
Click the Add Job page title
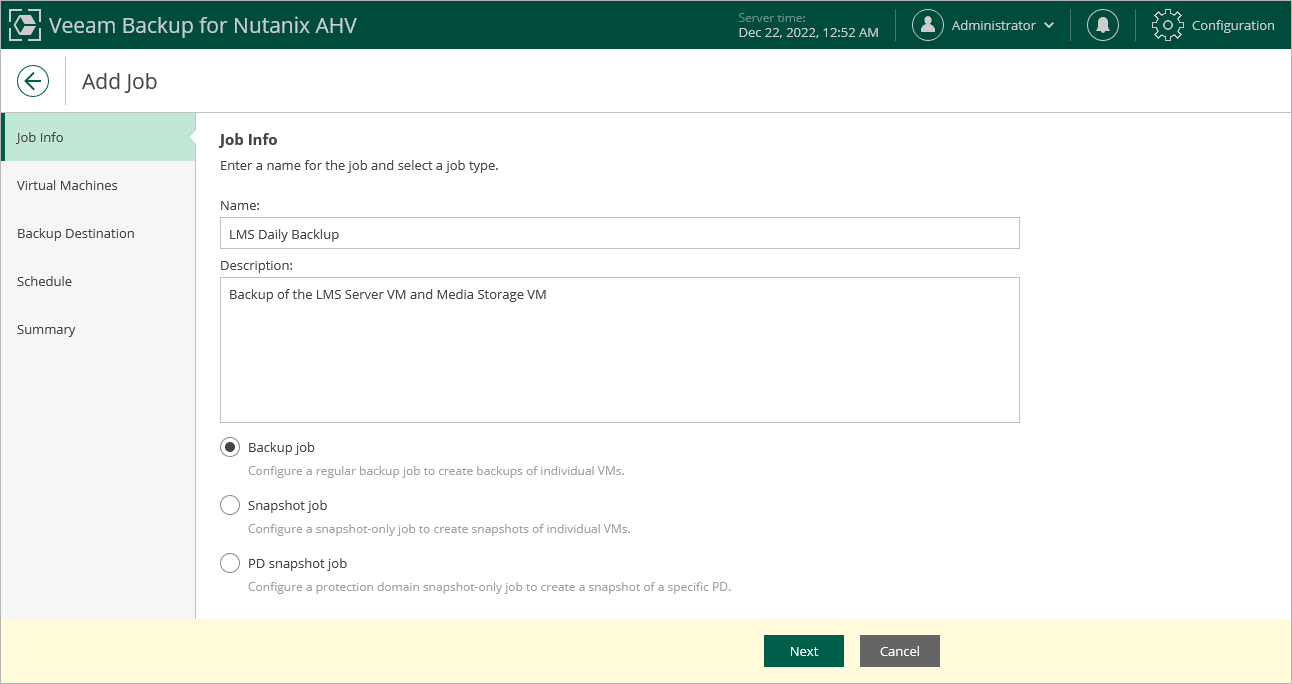(x=120, y=81)
